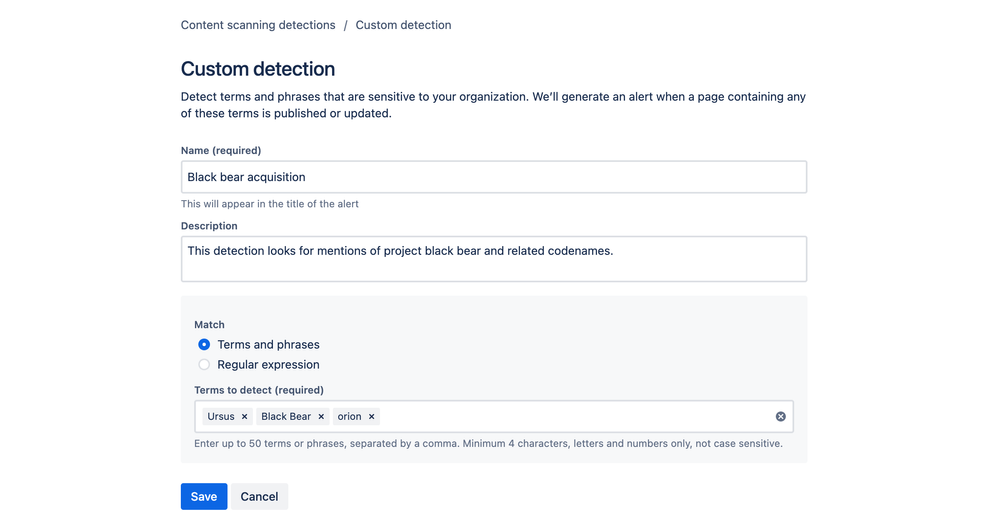Viewport: 1000px width, 528px height.
Task: Cancel editing the detection
Action: (259, 497)
